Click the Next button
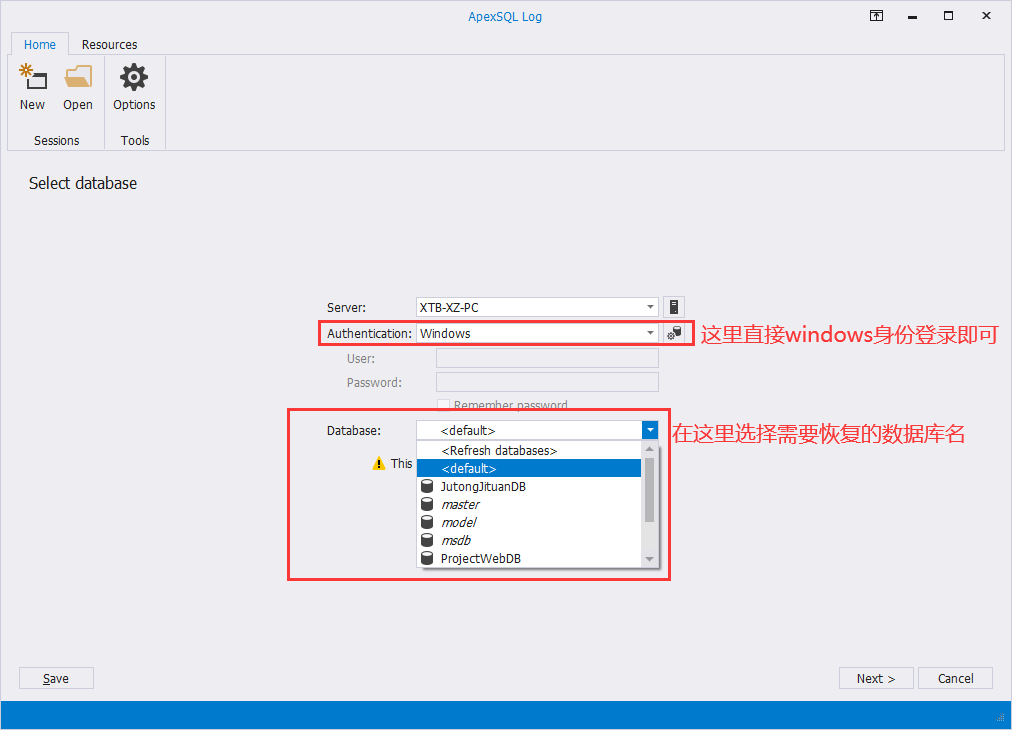 click(875, 678)
